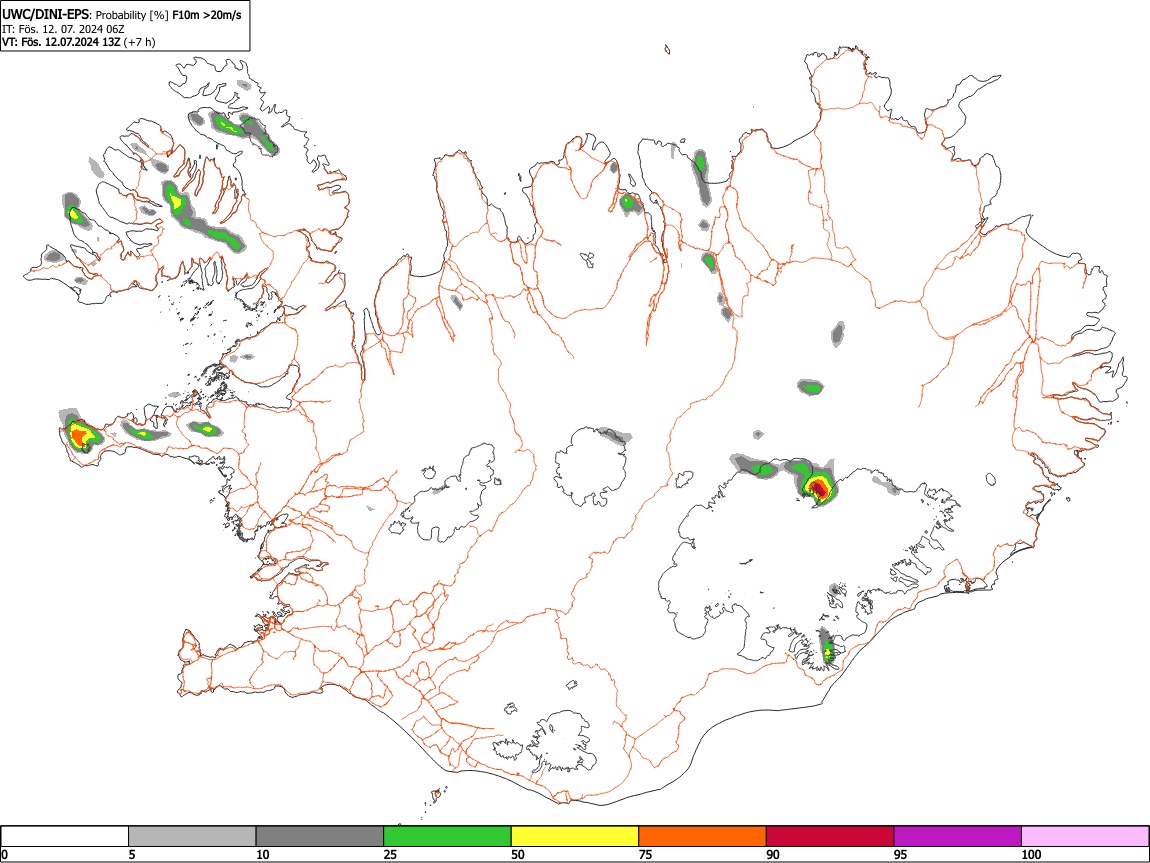
Task: Click the pink legend swatch above 100
Action: pyautogui.click(x=1085, y=837)
